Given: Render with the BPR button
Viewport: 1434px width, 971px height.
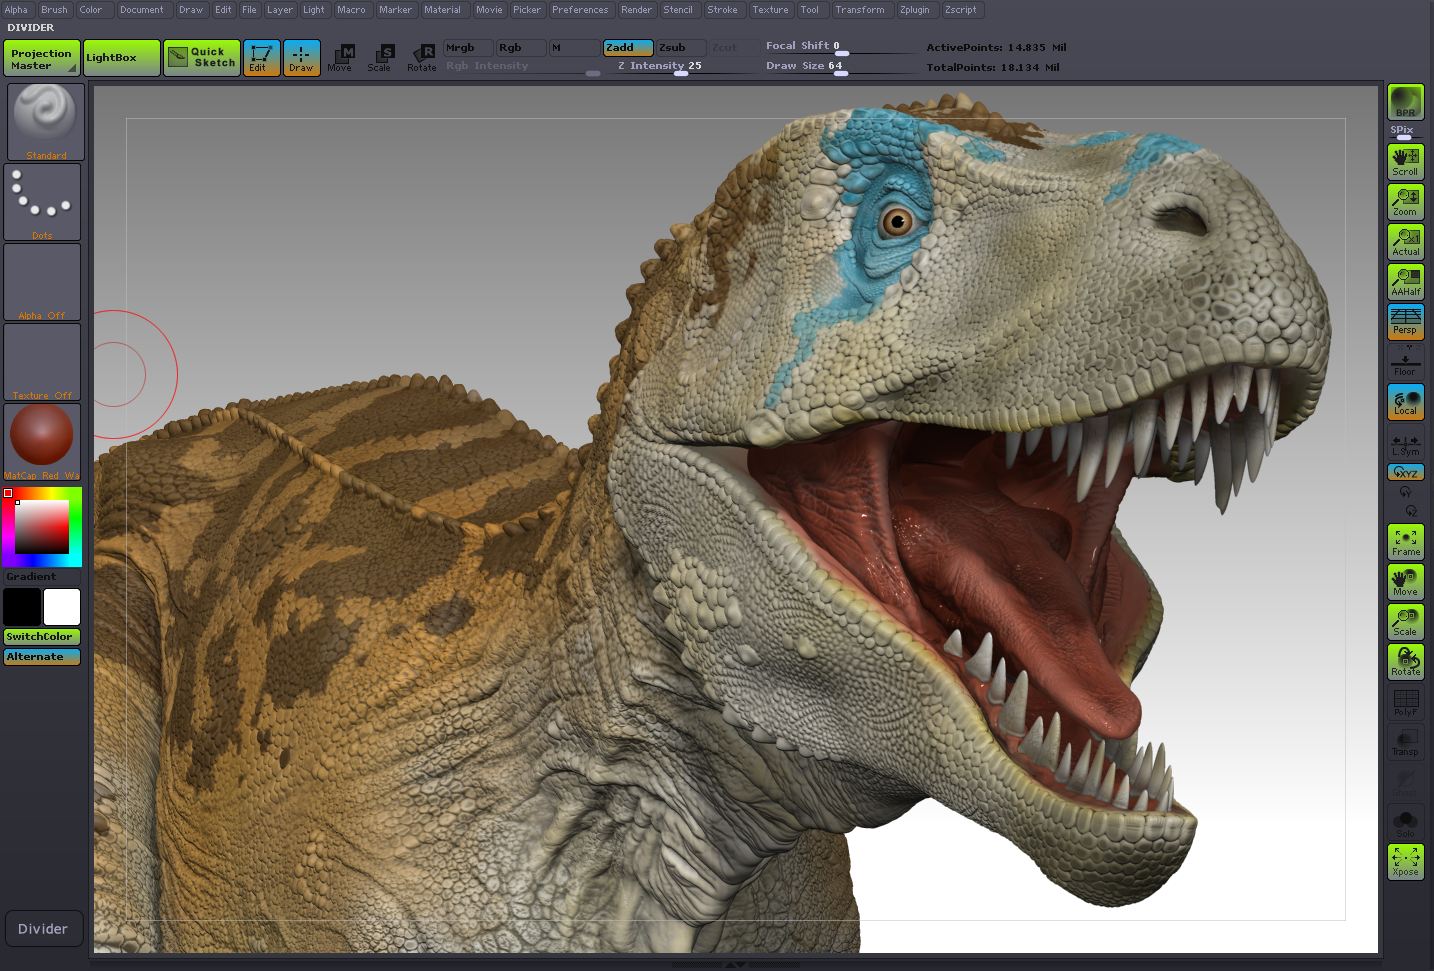Looking at the screenshot, I should (1405, 102).
